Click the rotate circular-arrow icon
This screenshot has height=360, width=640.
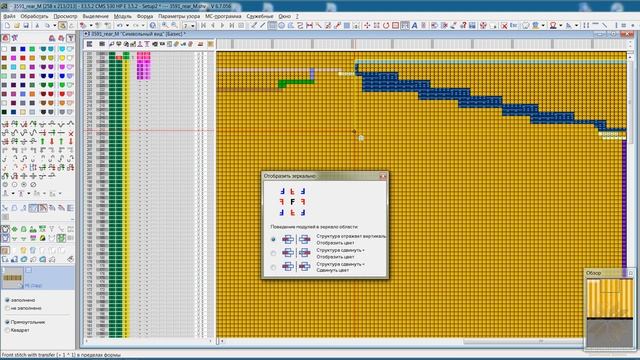[x=386, y=25]
